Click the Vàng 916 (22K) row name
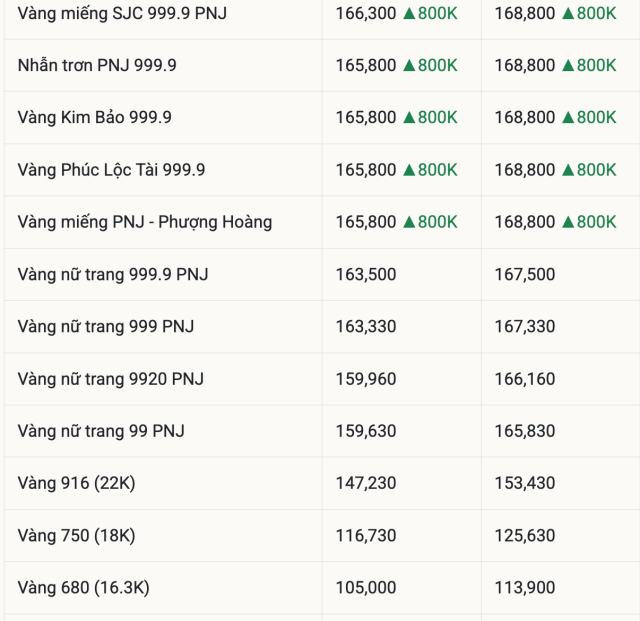The image size is (640, 621). pyautogui.click(x=76, y=483)
